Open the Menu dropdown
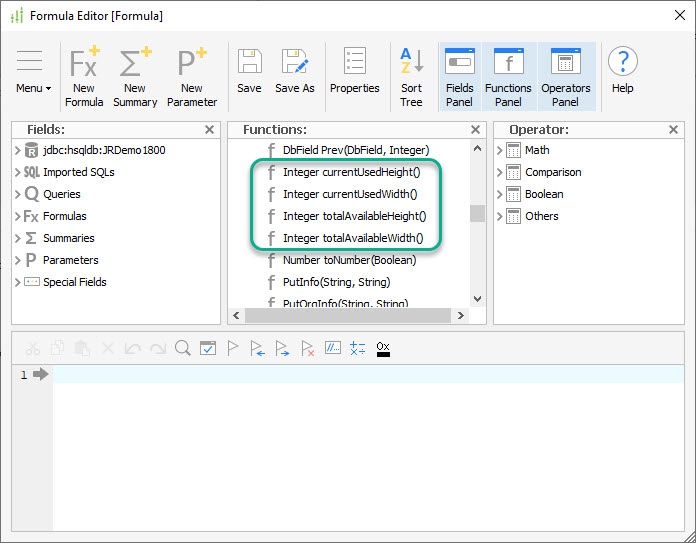Image resolution: width=696 pixels, height=543 pixels. 33,72
